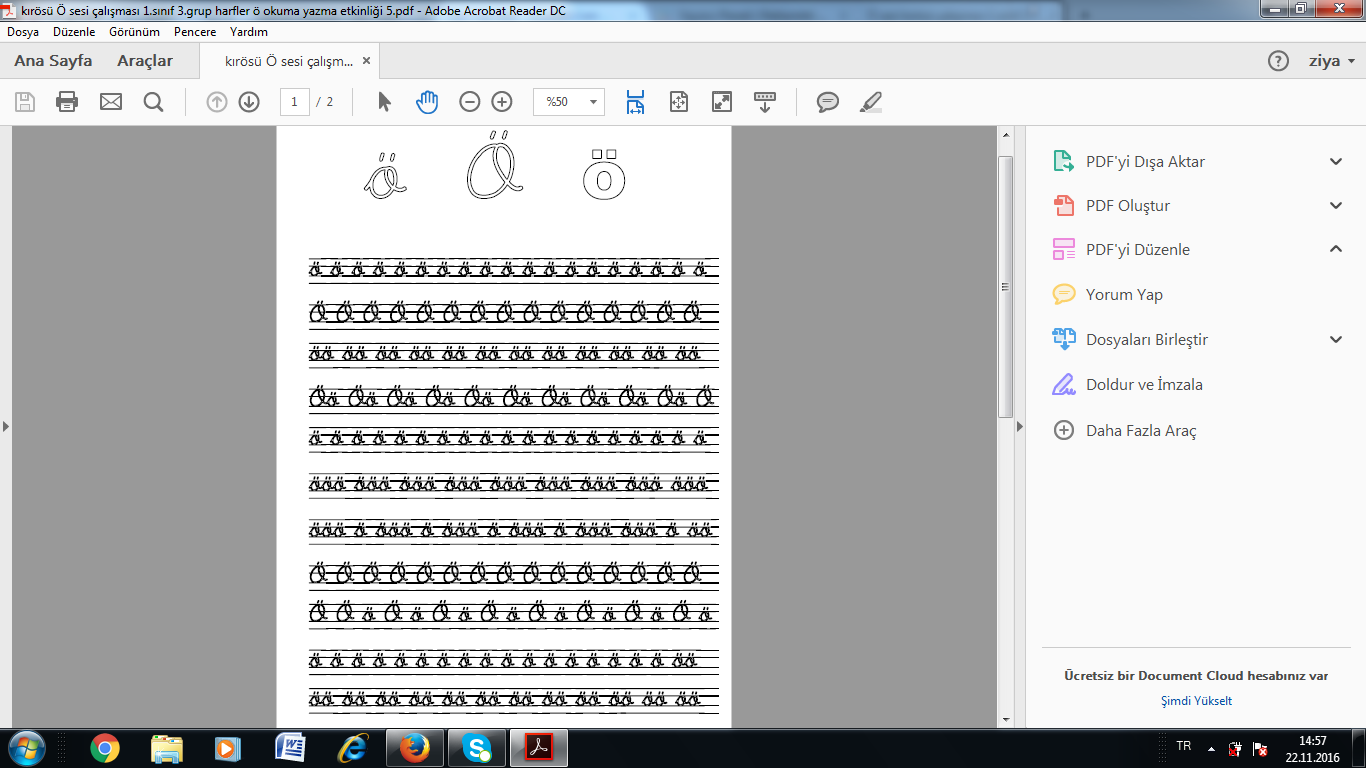This screenshot has width=1366, height=768.
Task: Go to next page arrow
Action: pyautogui.click(x=249, y=102)
